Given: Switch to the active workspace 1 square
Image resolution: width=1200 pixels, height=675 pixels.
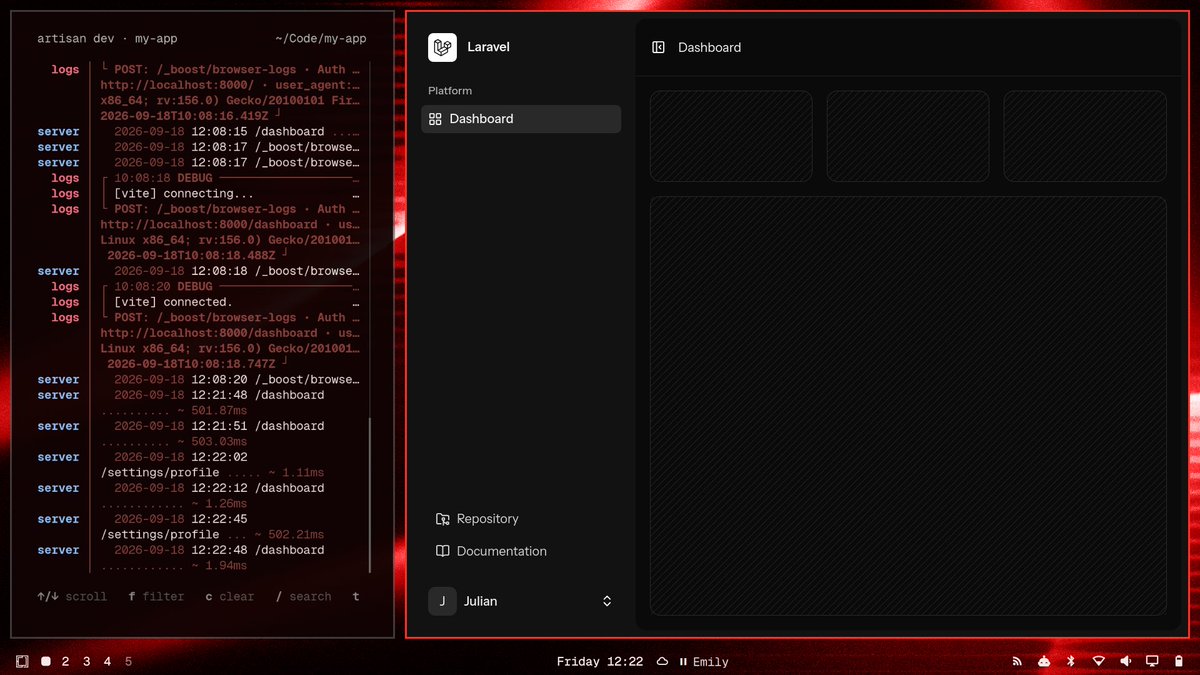Looking at the screenshot, I should pos(46,661).
